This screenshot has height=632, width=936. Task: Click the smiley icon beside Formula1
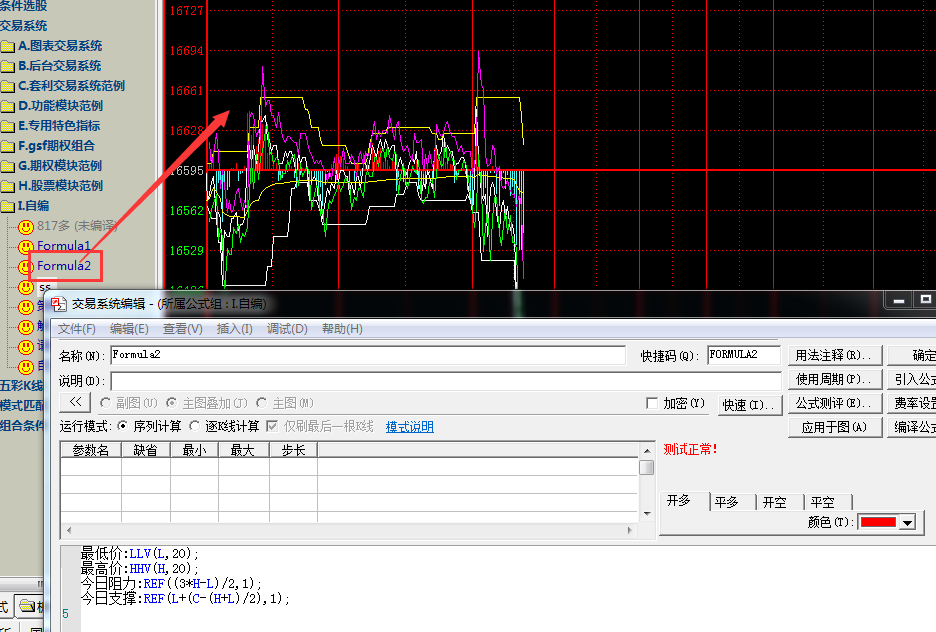tap(26, 246)
